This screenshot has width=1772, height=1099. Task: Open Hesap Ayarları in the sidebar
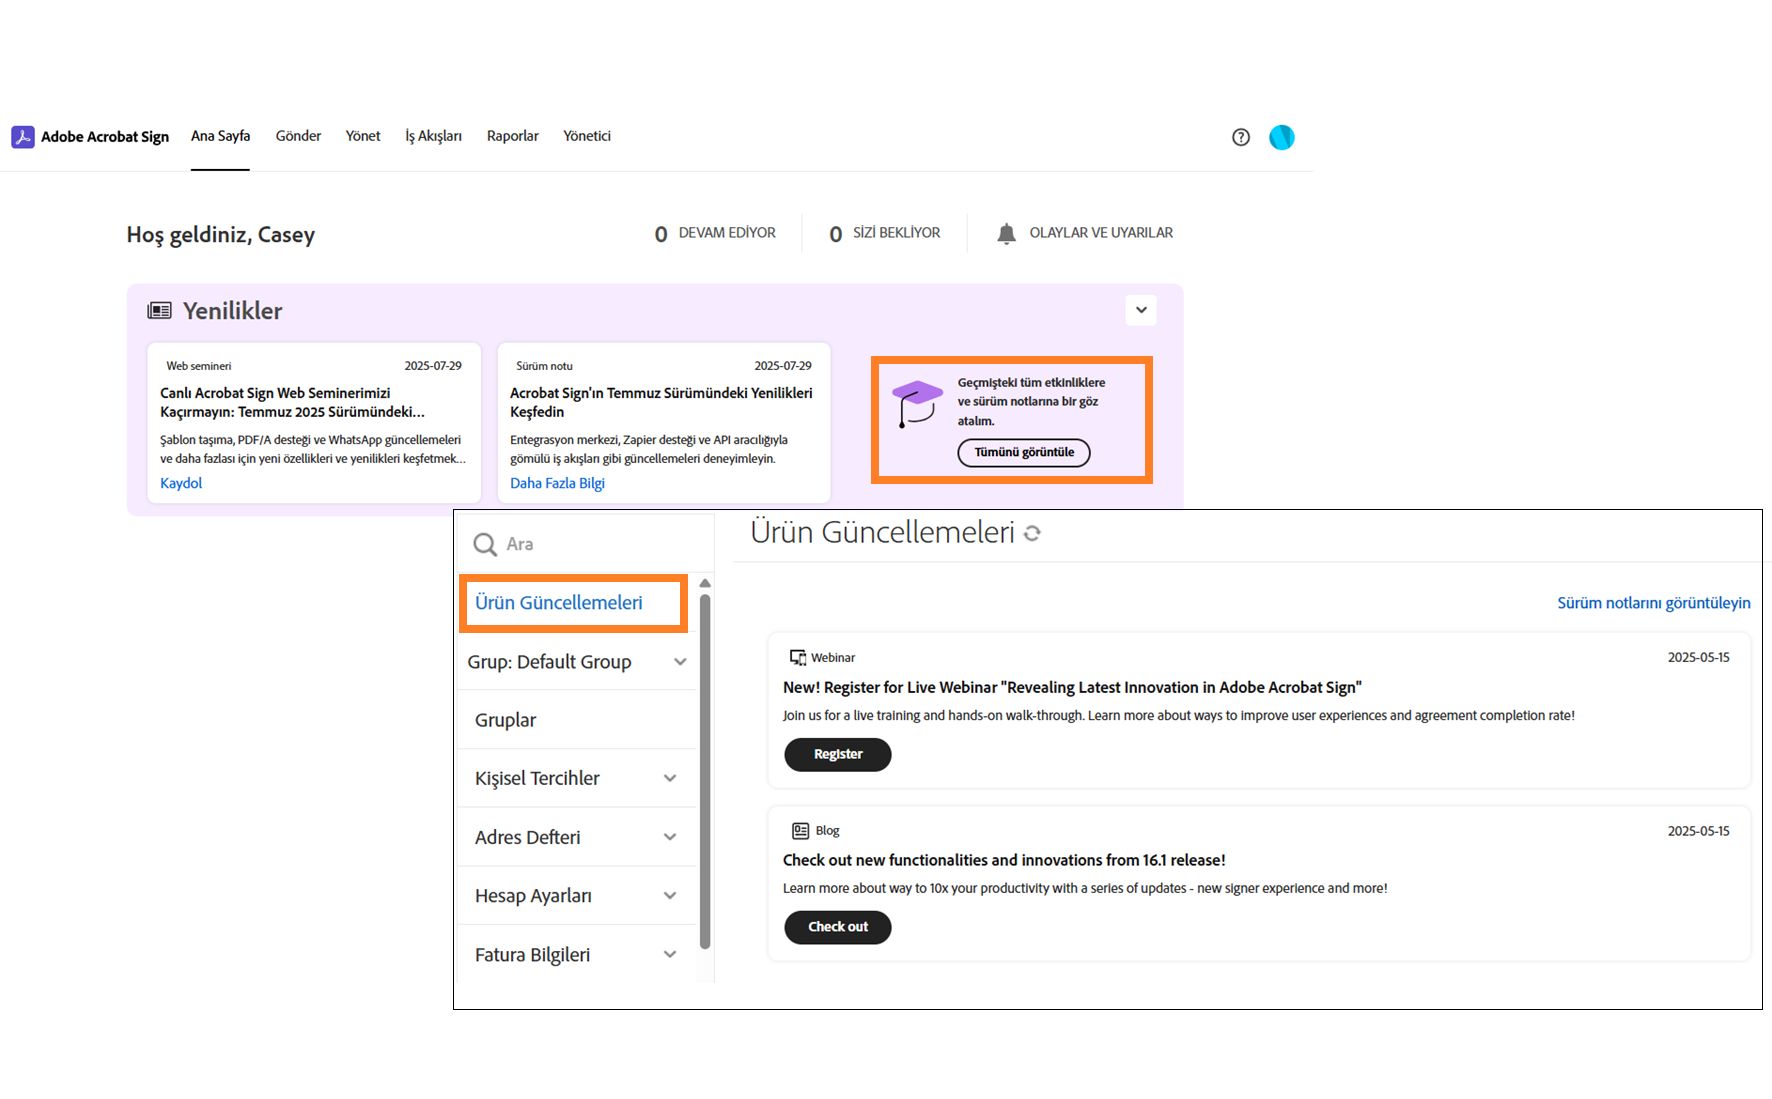[x=533, y=896]
